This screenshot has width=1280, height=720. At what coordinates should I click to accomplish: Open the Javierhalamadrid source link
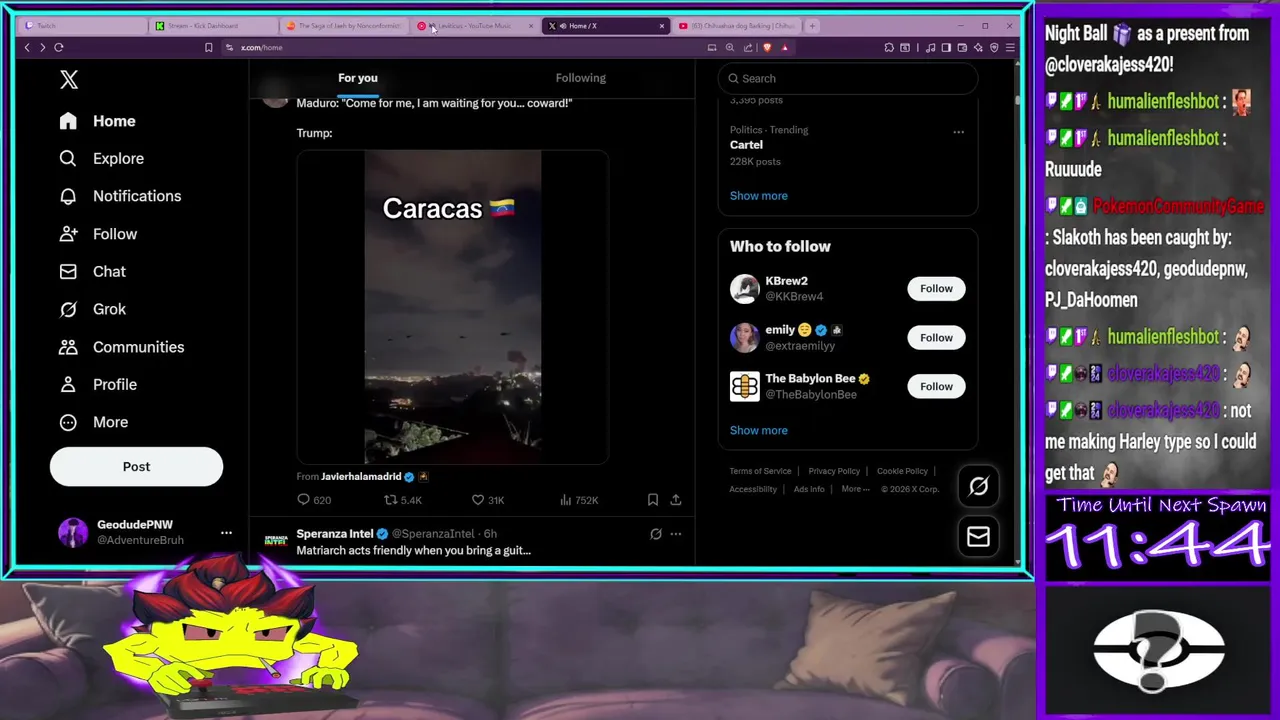pyautogui.click(x=361, y=477)
